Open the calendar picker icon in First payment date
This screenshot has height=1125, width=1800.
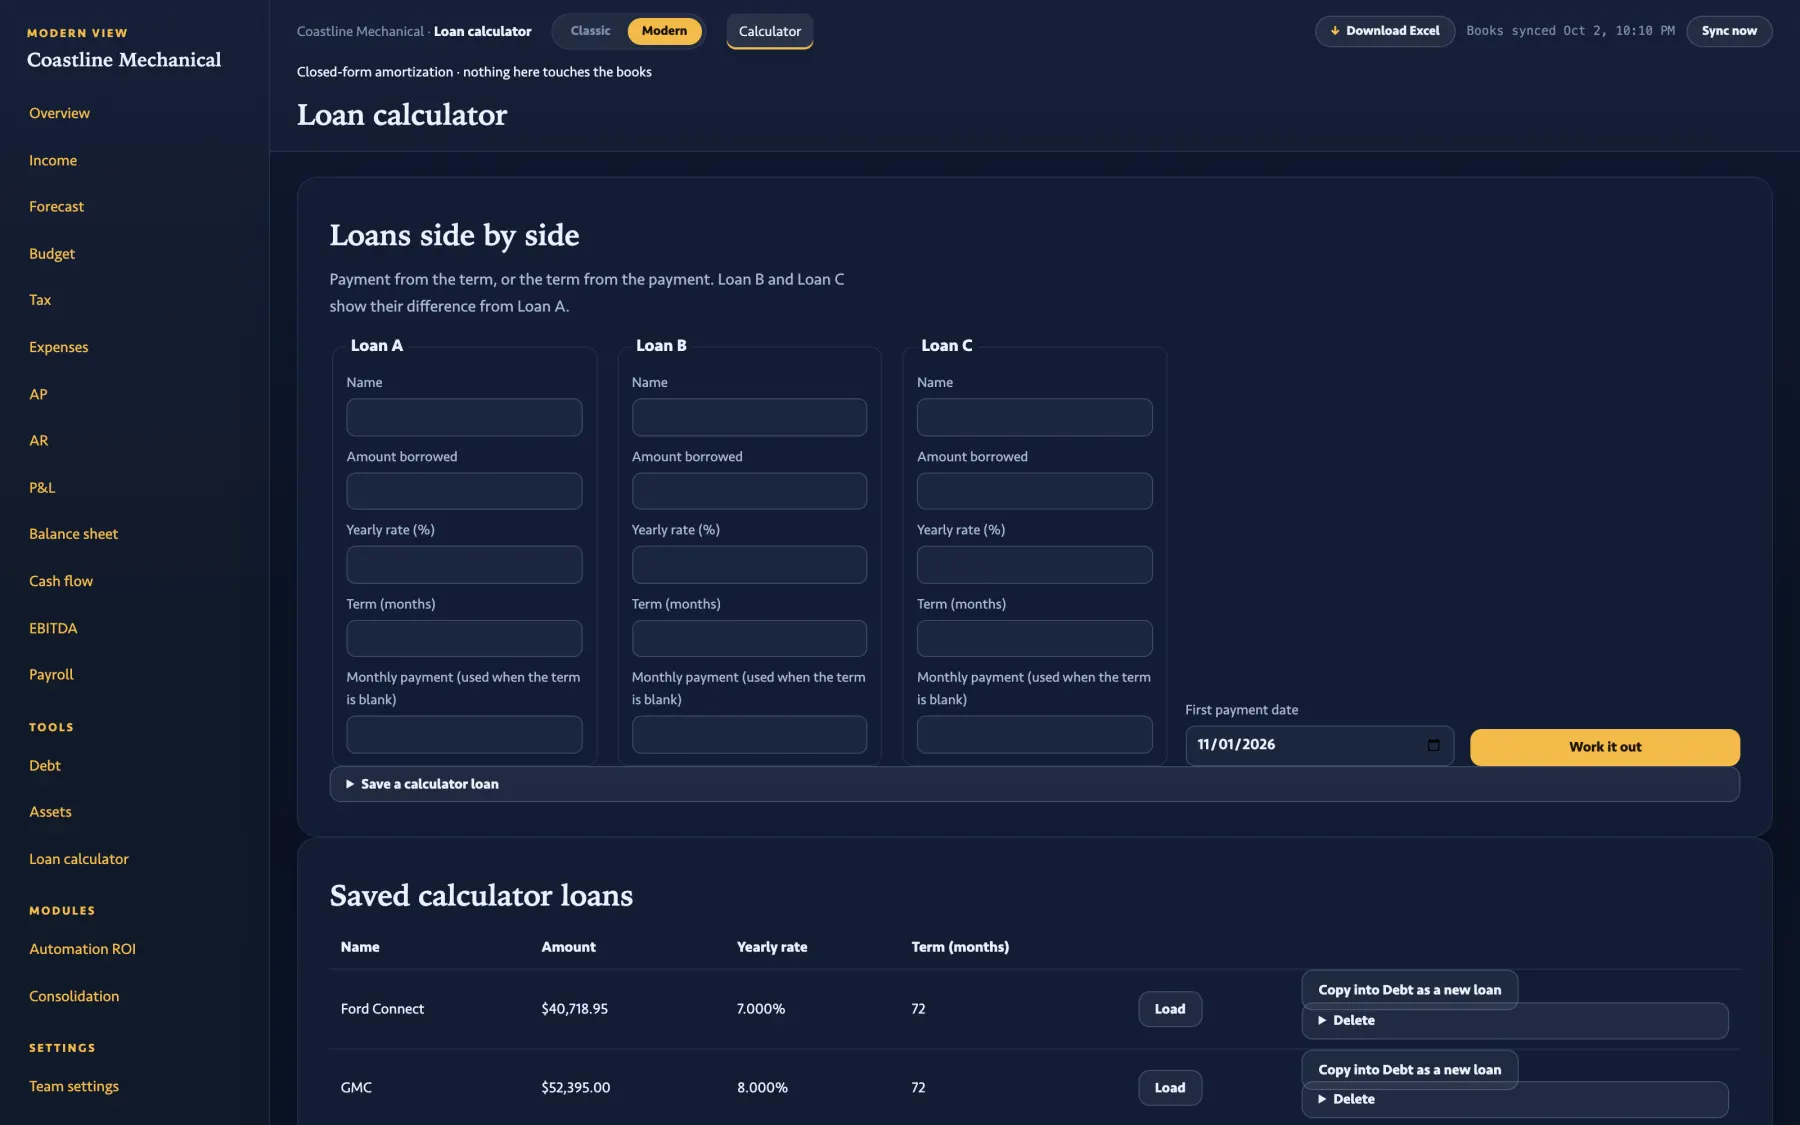[x=1433, y=745]
